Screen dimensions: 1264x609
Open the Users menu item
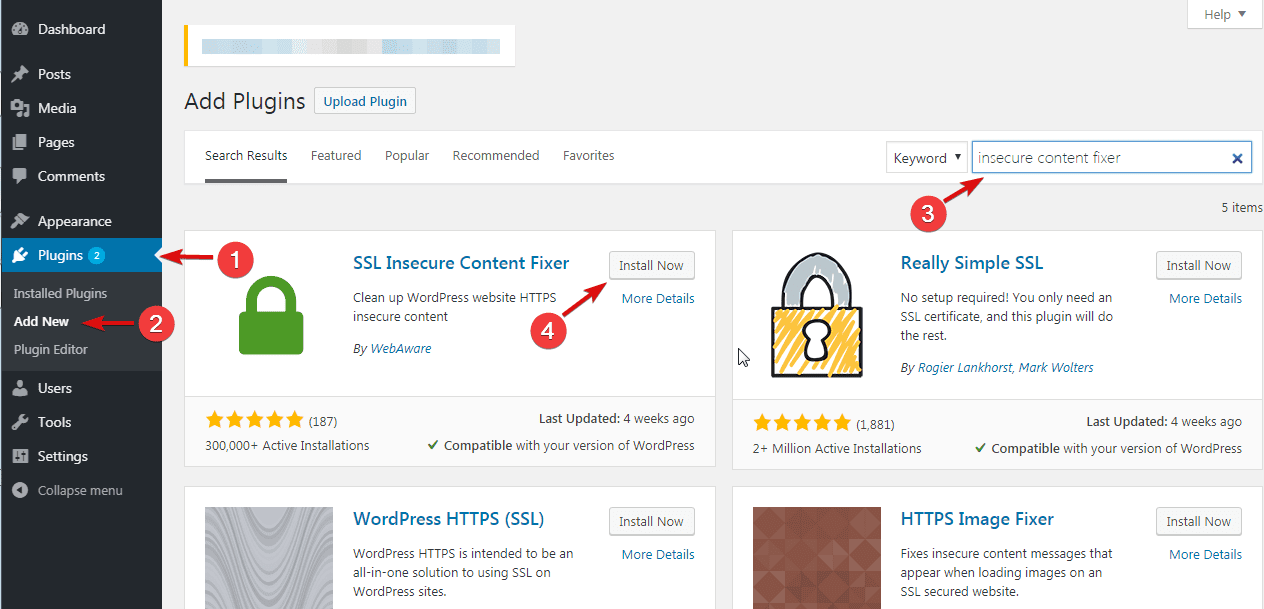pos(81,388)
